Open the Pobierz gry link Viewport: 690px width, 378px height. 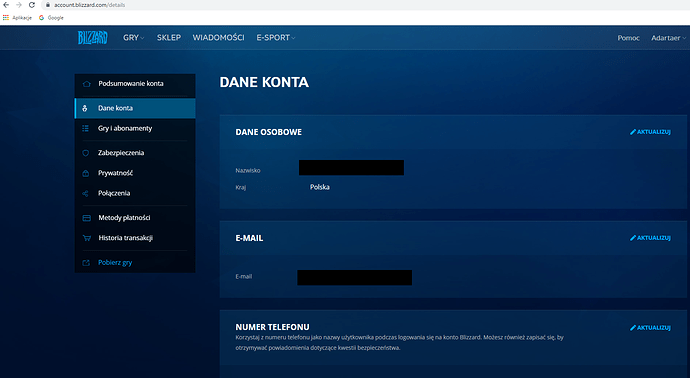(115, 263)
